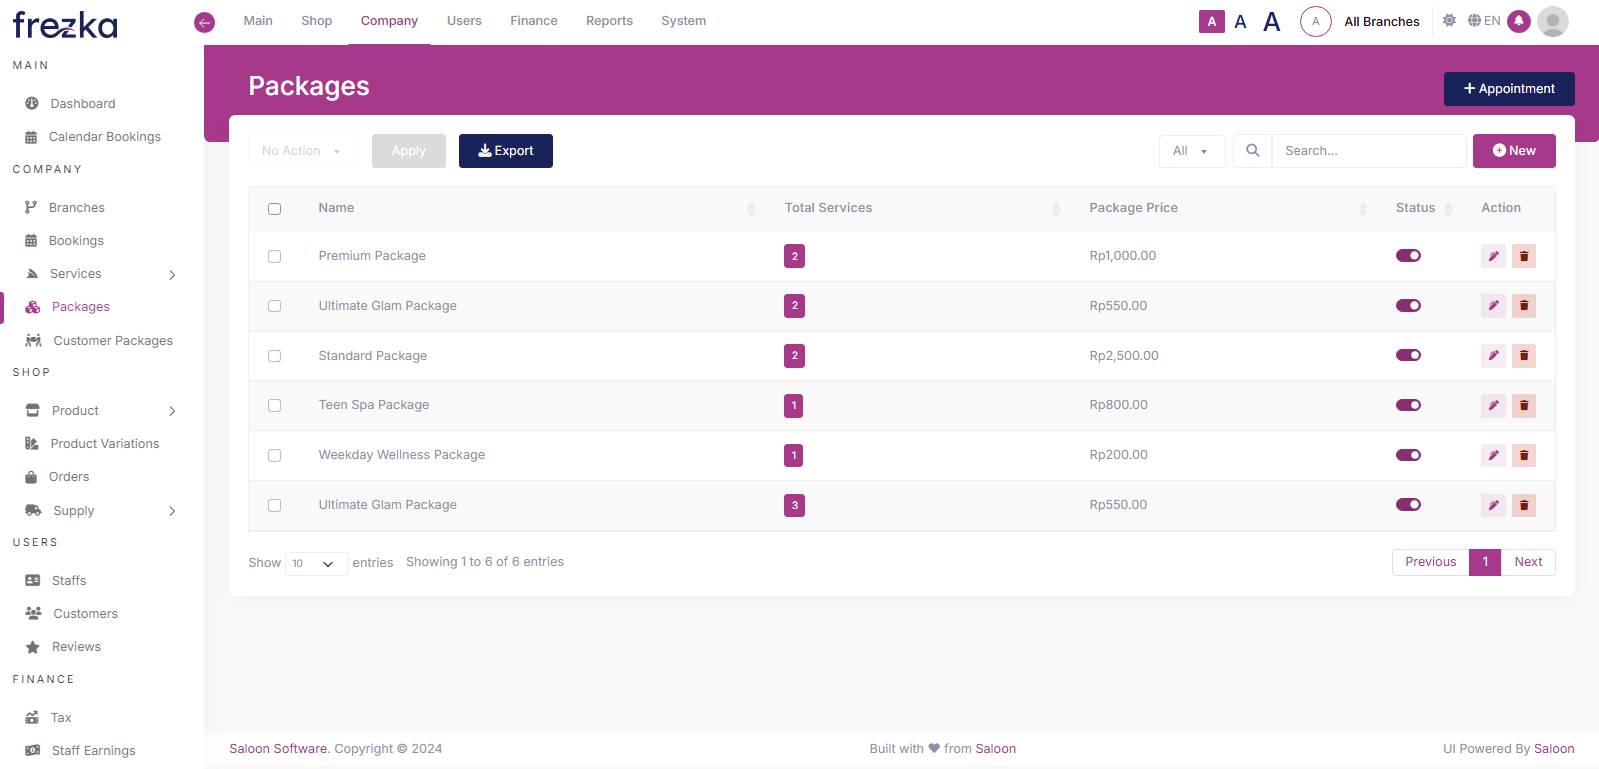The height and width of the screenshot is (769, 1599).
Task: Edit the Weekday Wellness Package row
Action: coord(1493,455)
